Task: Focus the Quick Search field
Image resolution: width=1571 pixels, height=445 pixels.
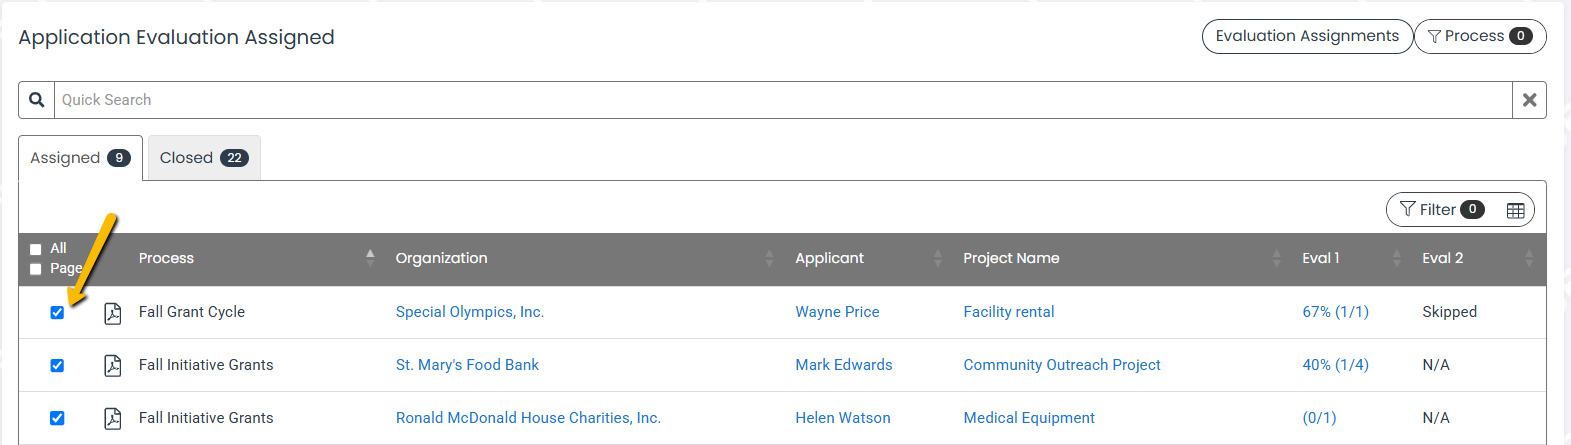Action: tap(783, 100)
